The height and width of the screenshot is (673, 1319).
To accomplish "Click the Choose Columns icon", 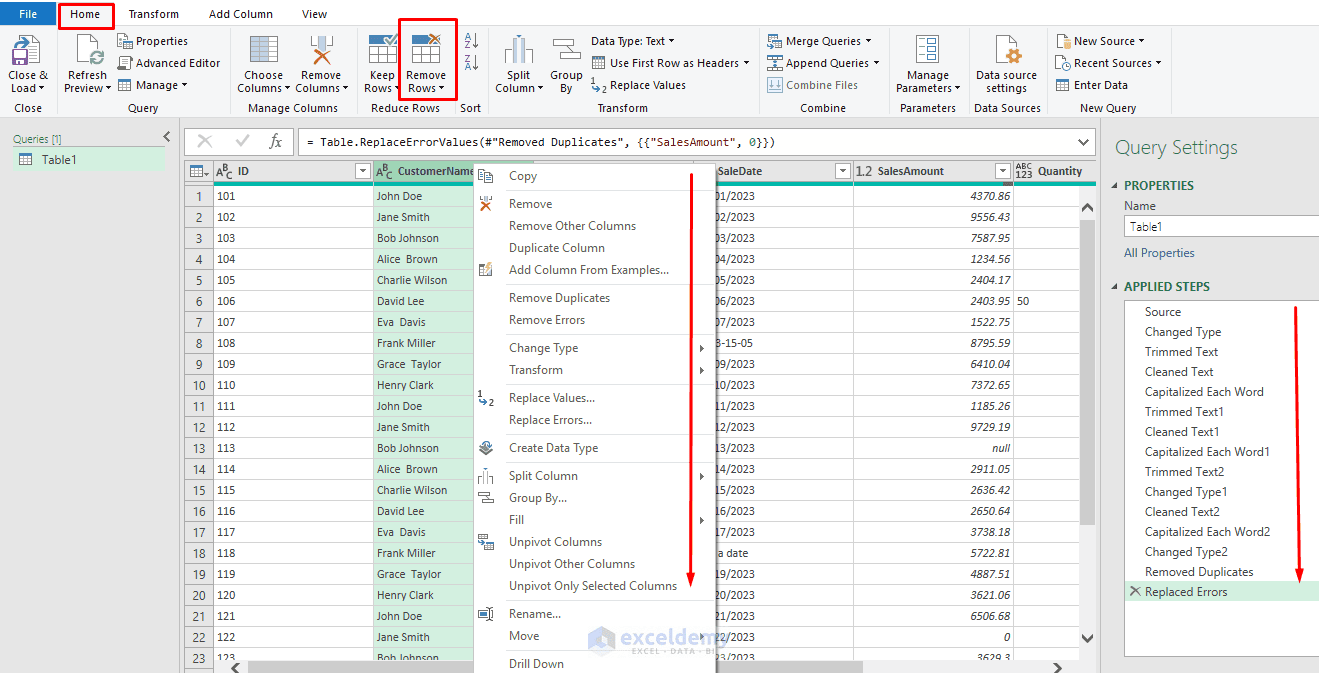I will tap(264, 50).
